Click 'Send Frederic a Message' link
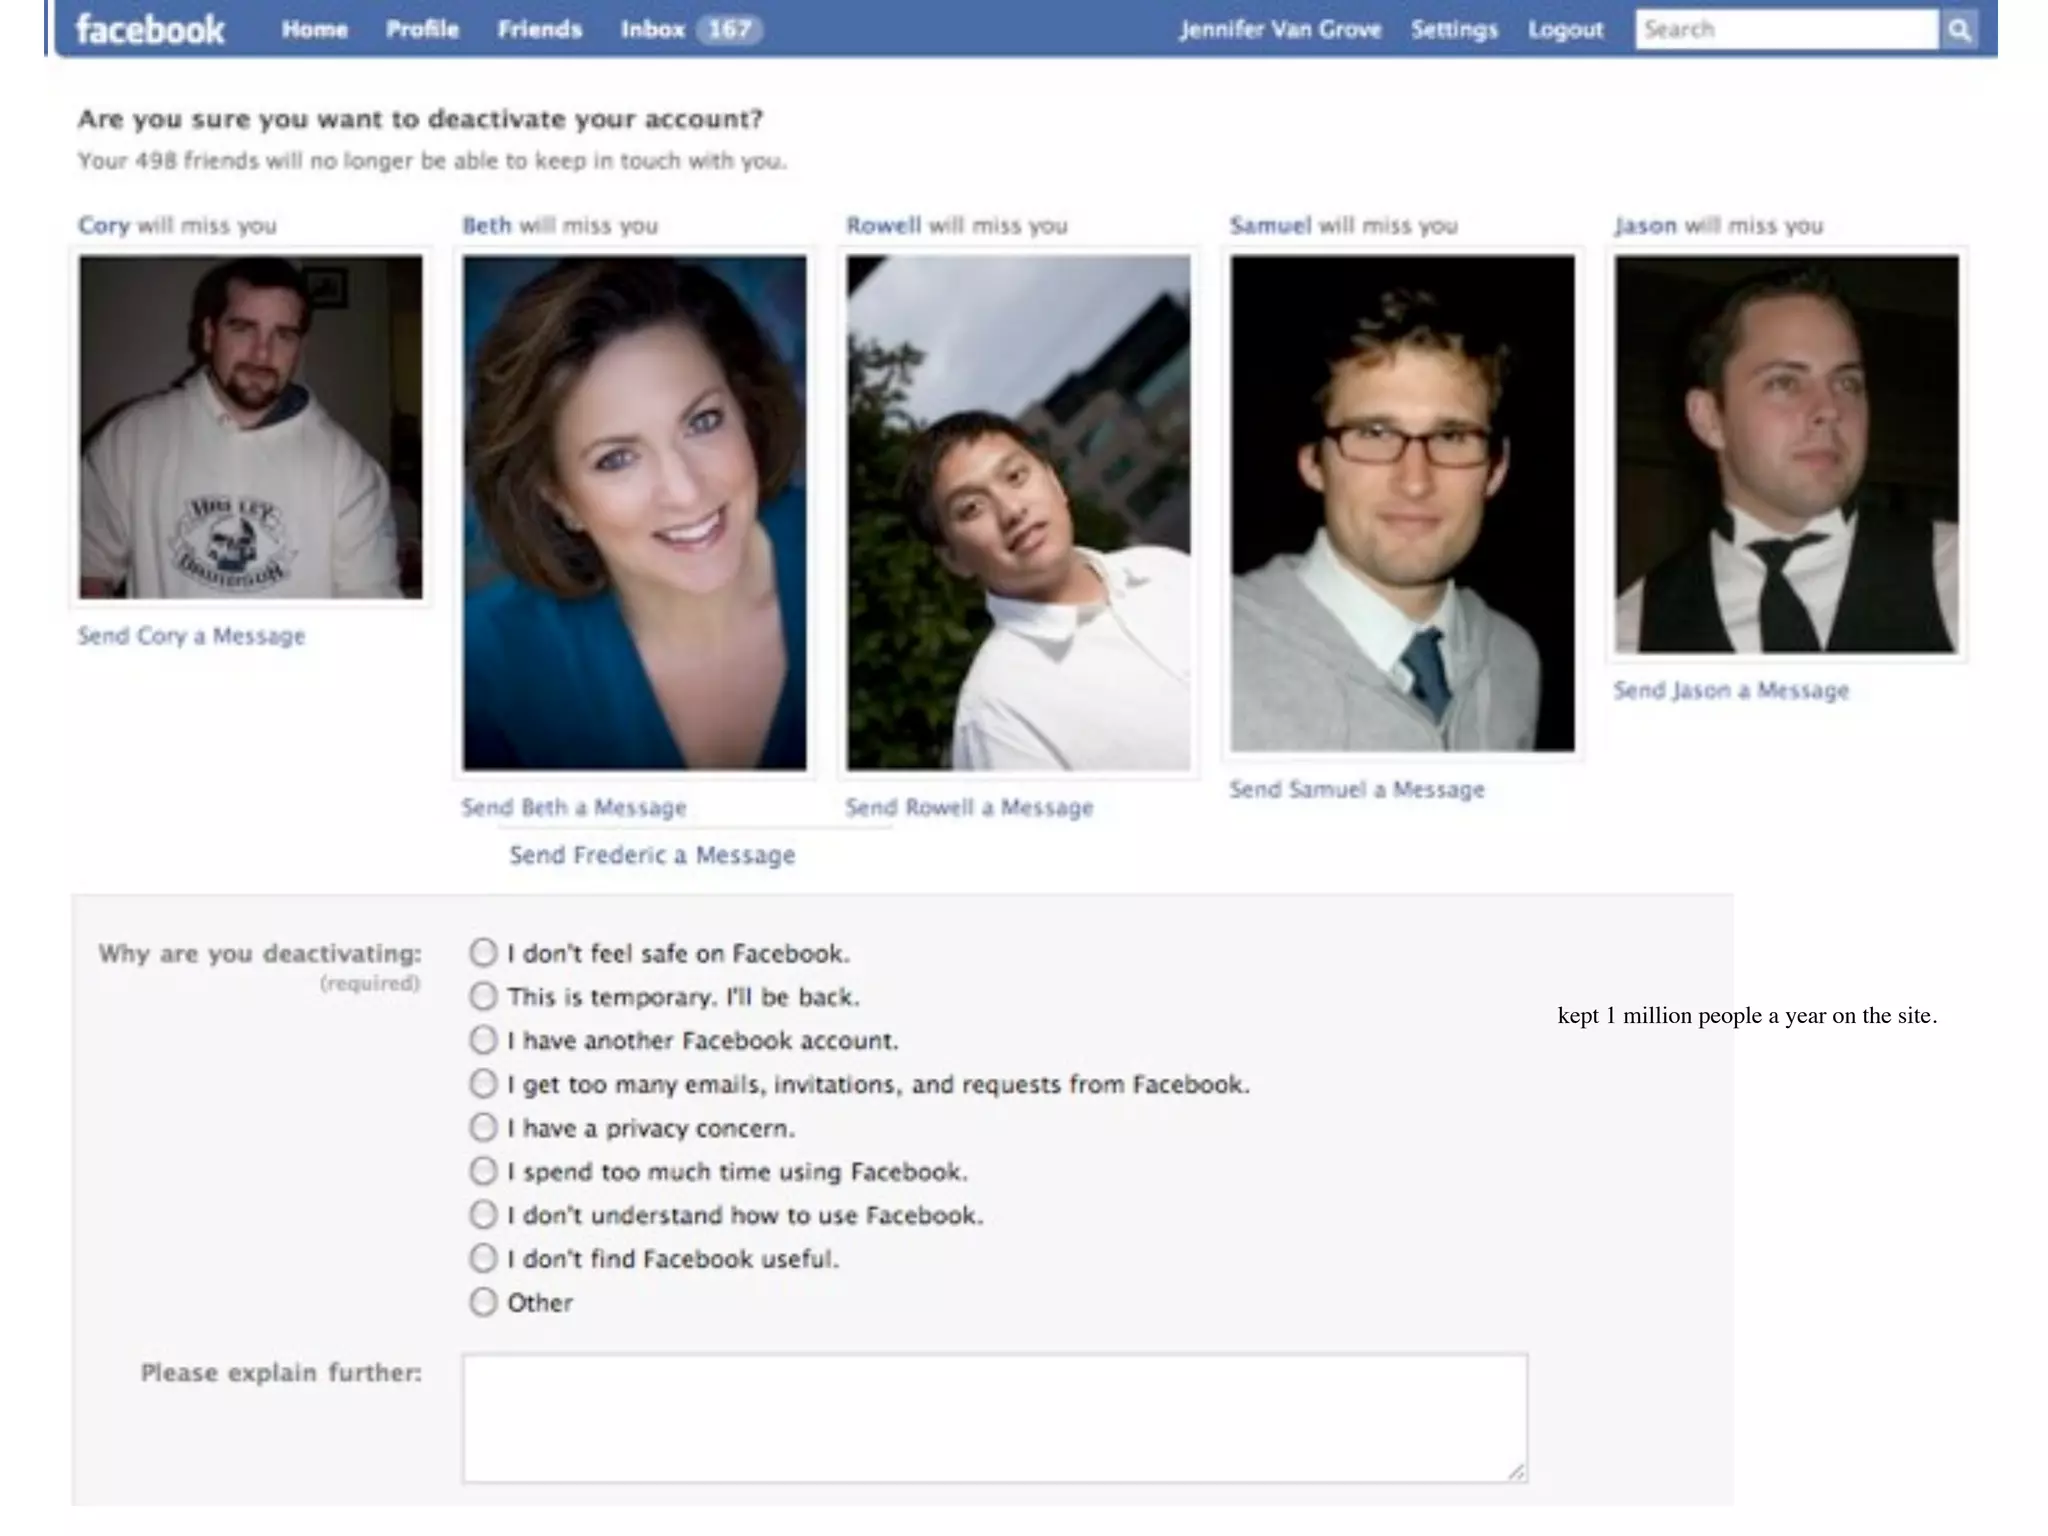Viewport: 2048px width, 1536px height. click(652, 855)
